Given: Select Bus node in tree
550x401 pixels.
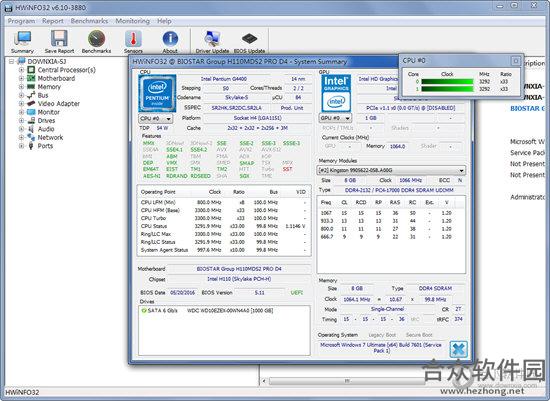Looking at the screenshot, I should [43, 95].
